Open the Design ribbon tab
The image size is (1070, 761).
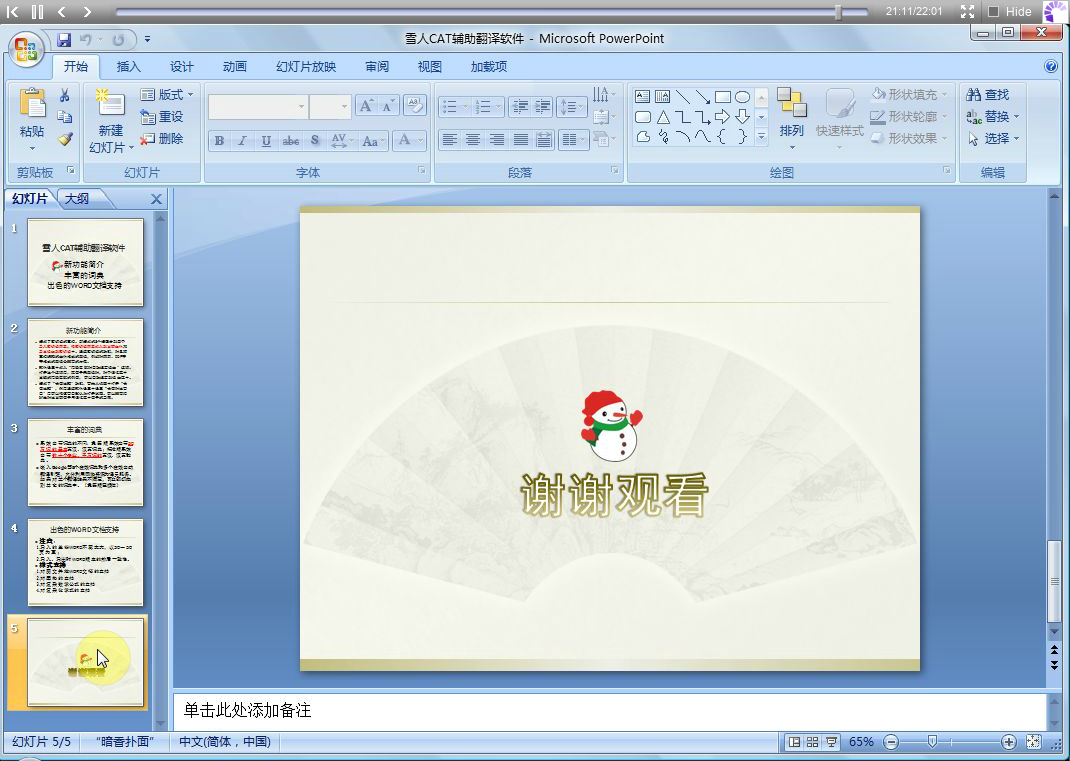coord(182,67)
